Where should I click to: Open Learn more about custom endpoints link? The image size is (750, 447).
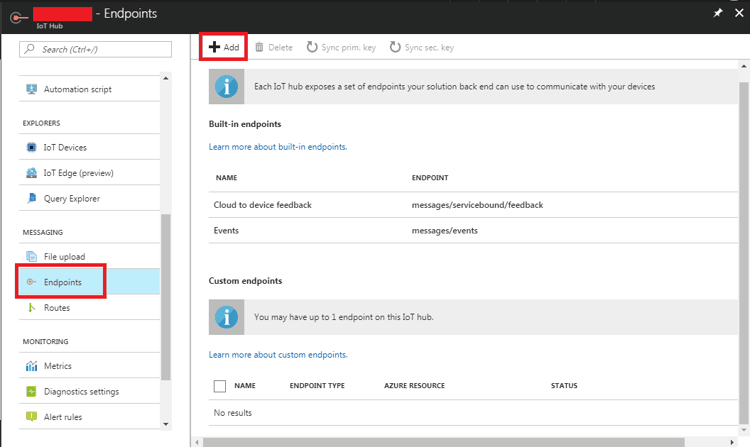coord(278,355)
